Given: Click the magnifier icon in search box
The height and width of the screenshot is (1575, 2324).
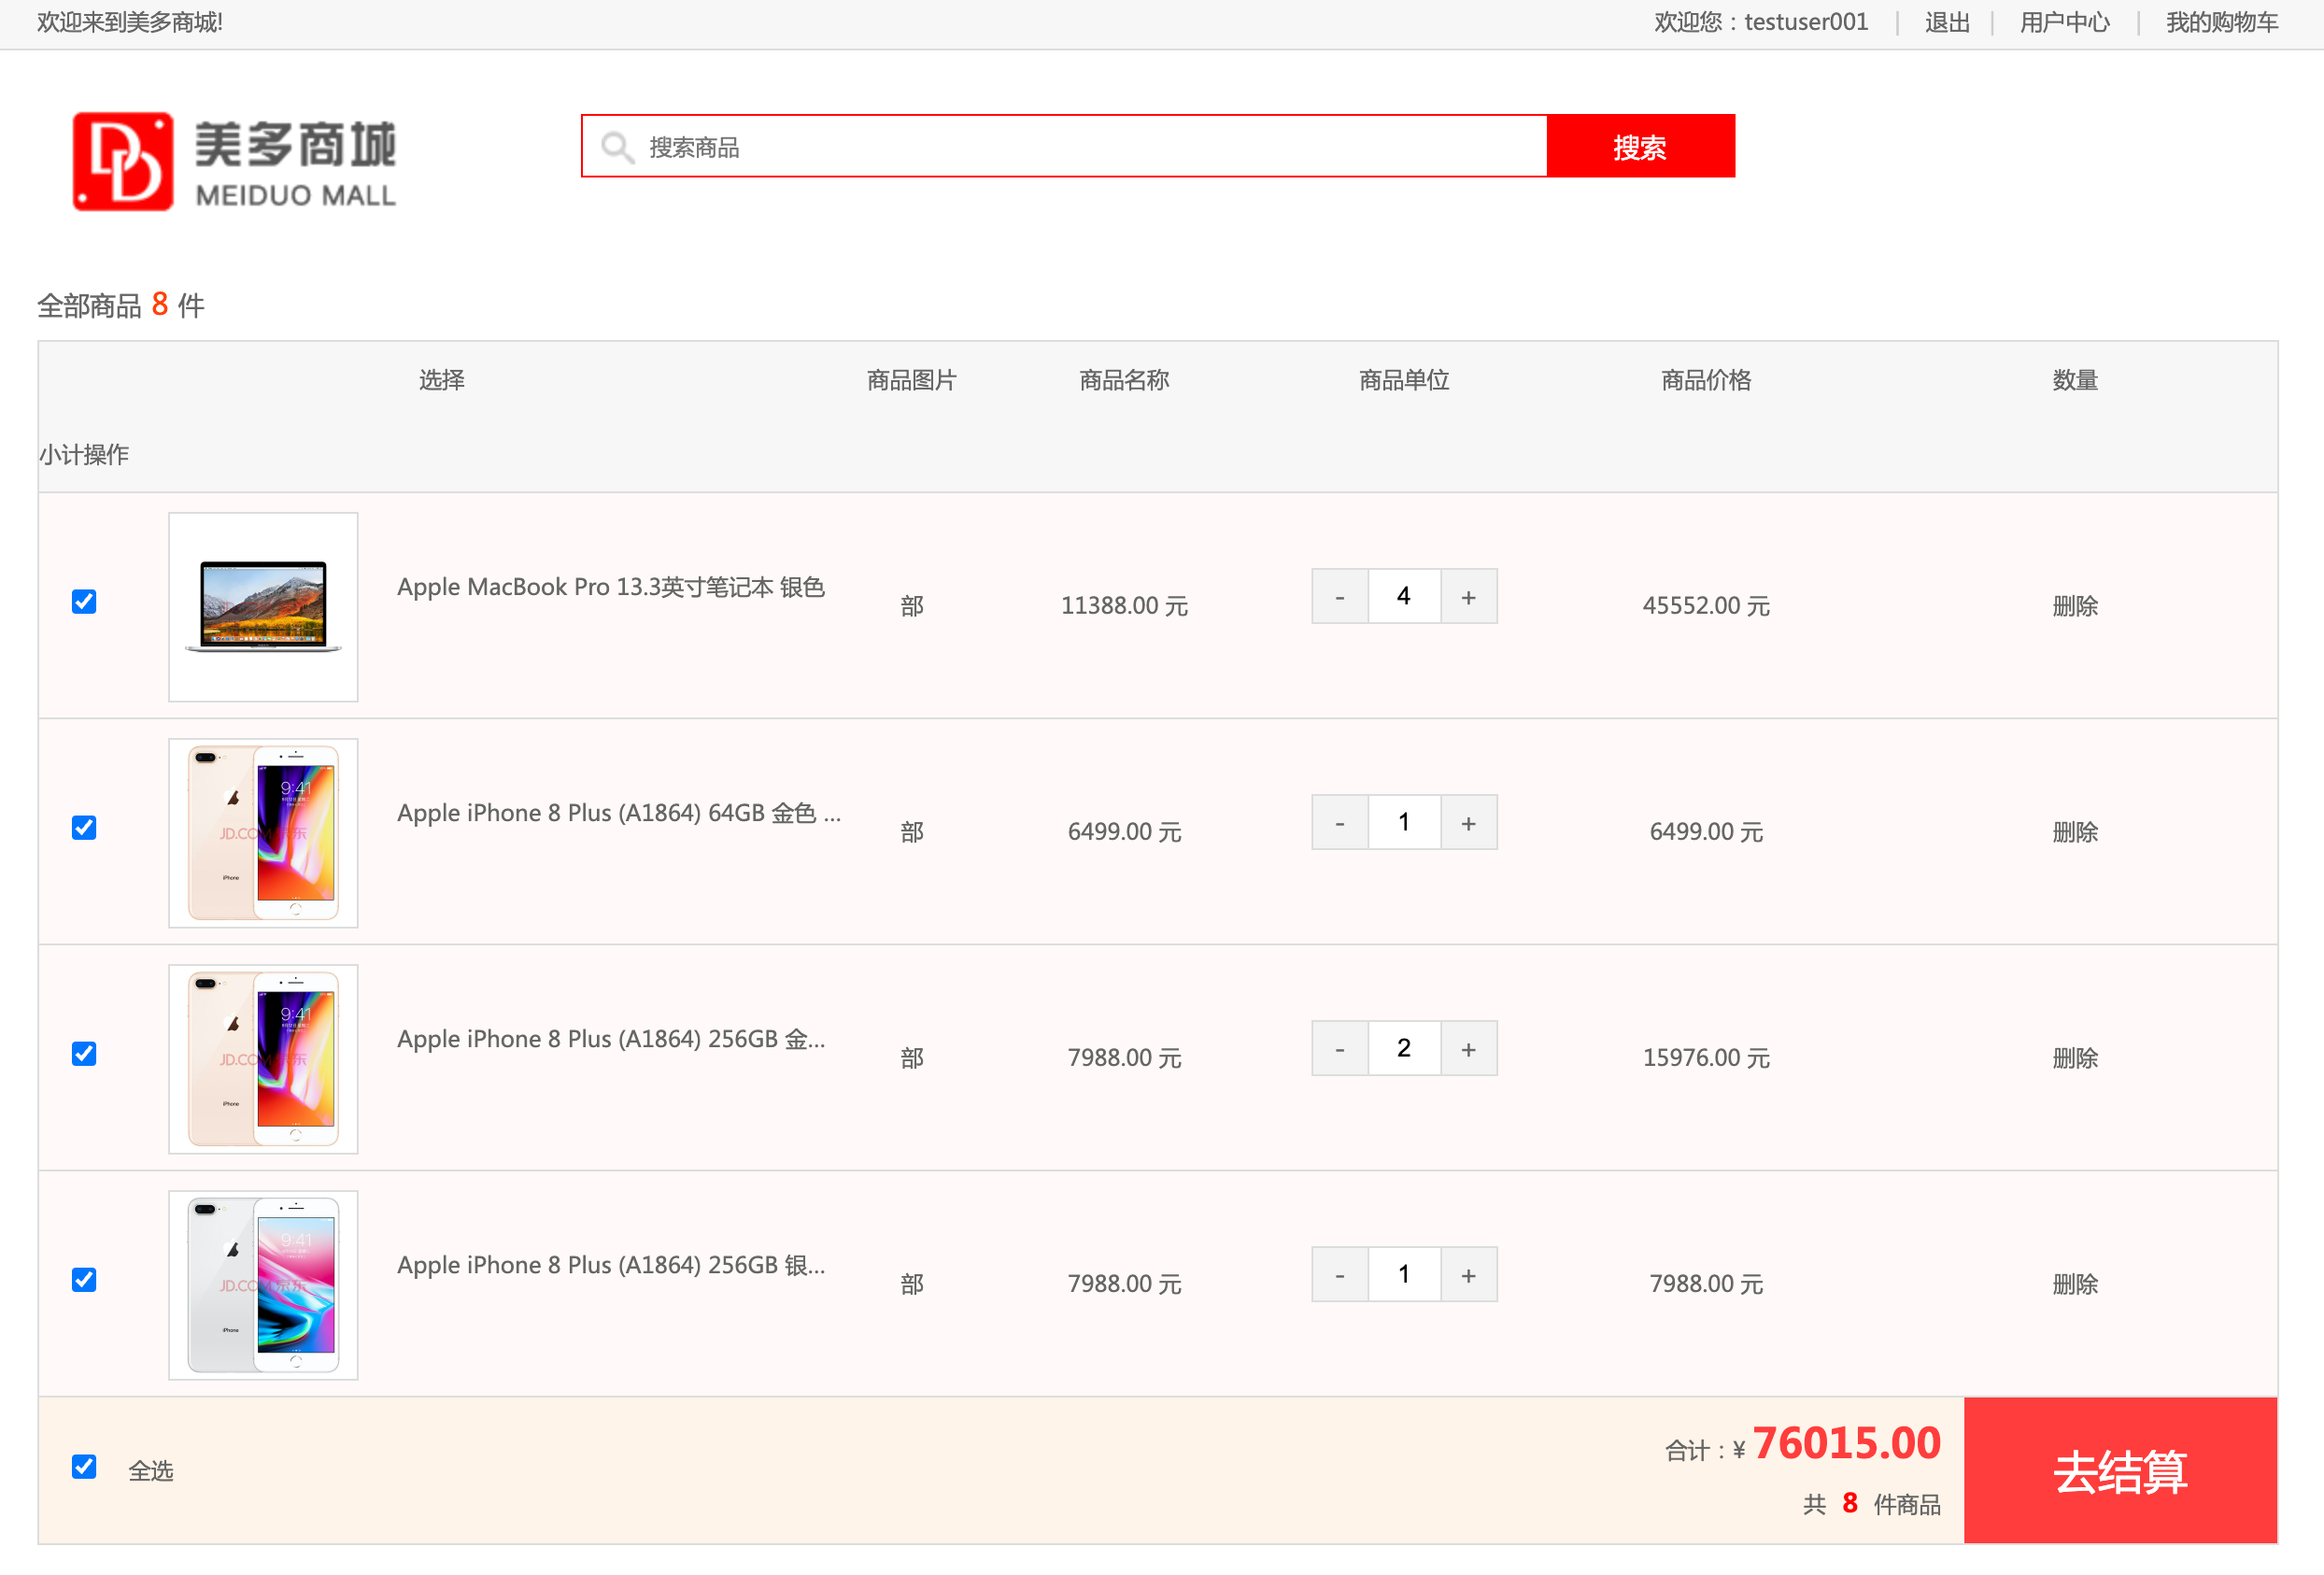Looking at the screenshot, I should pos(617,148).
